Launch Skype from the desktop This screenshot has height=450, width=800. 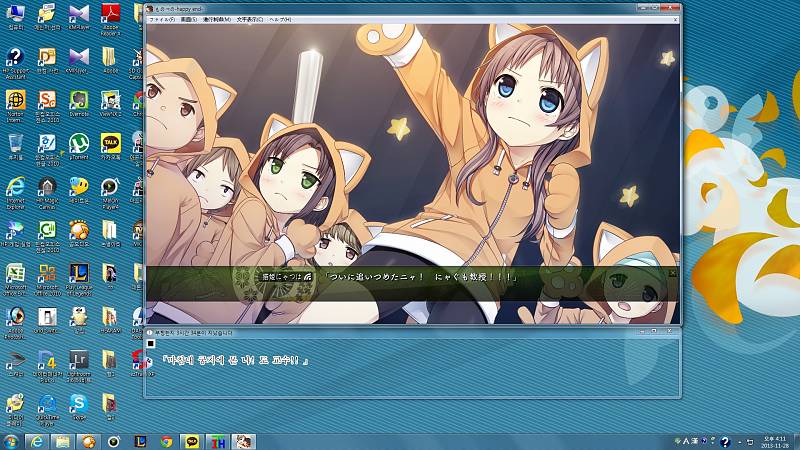click(x=78, y=404)
